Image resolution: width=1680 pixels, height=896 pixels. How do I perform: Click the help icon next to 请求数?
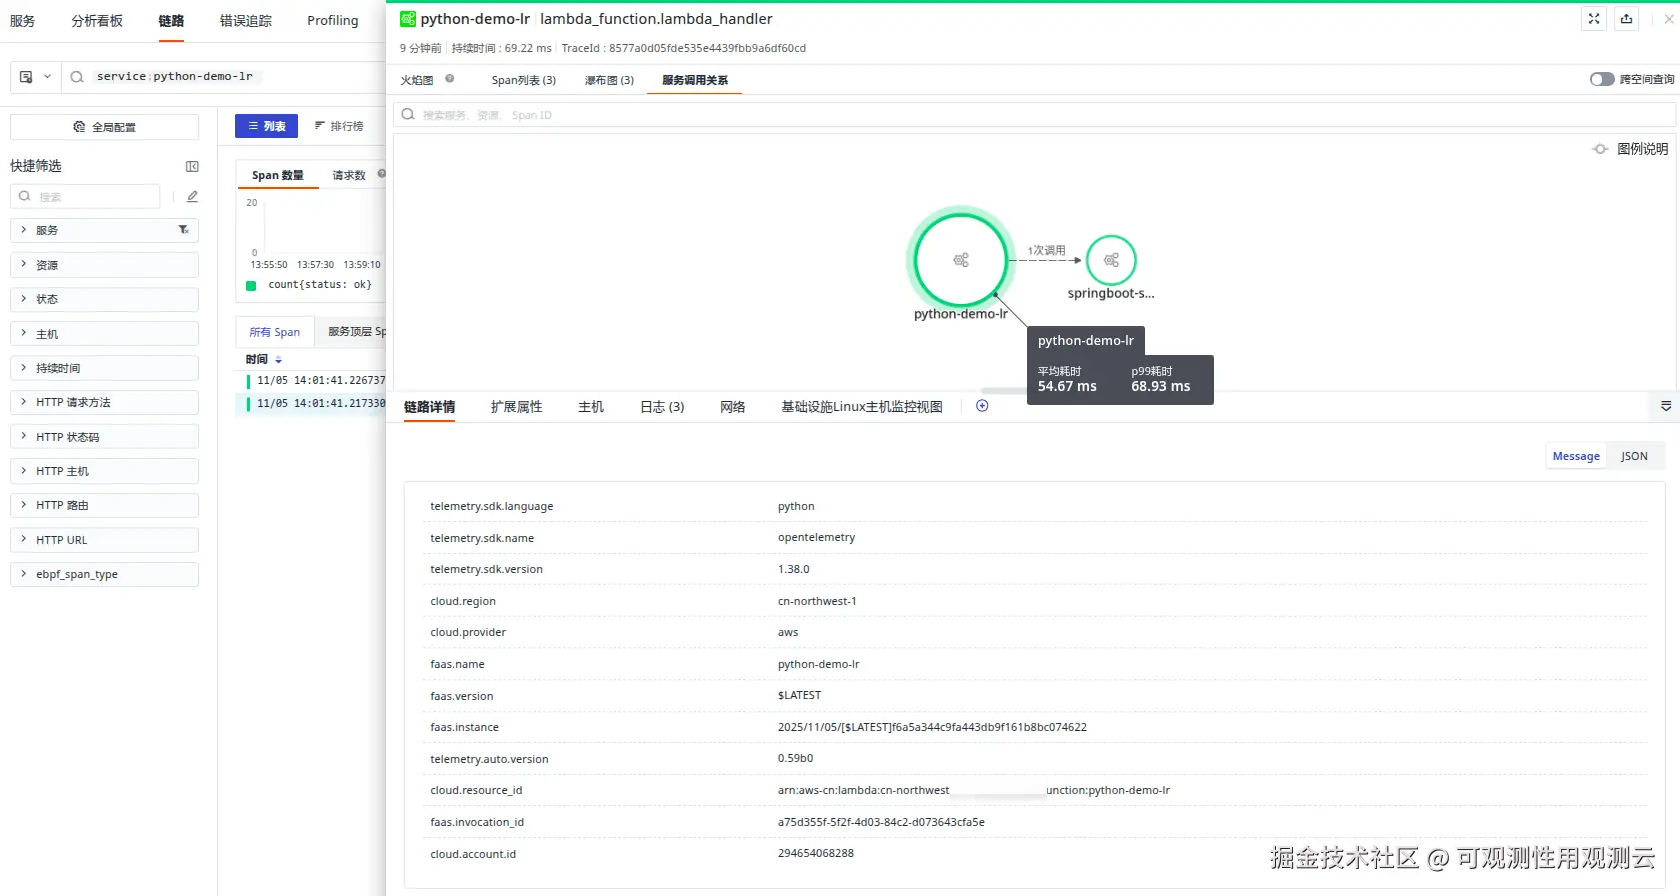pos(381,174)
